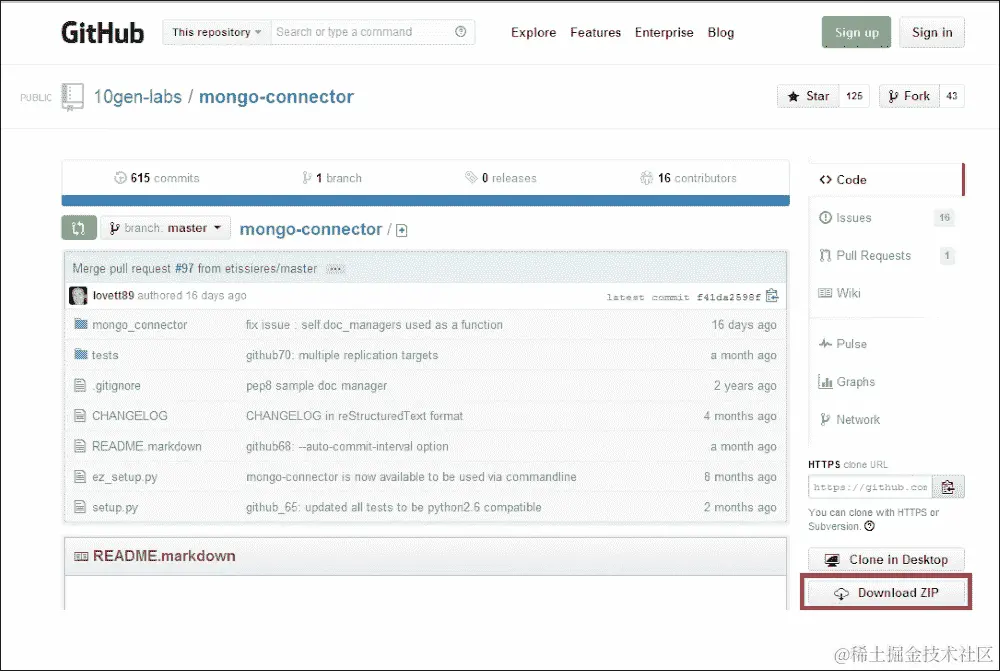Open the Issues sidebar tab

(x=886, y=218)
